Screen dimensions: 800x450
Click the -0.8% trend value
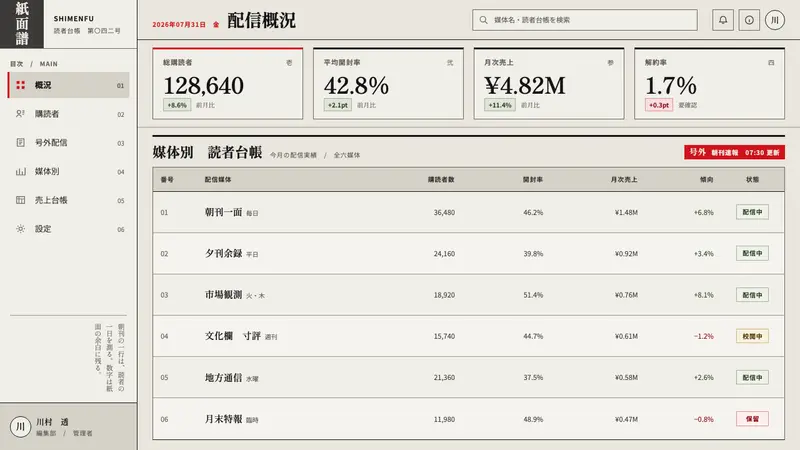(704, 419)
